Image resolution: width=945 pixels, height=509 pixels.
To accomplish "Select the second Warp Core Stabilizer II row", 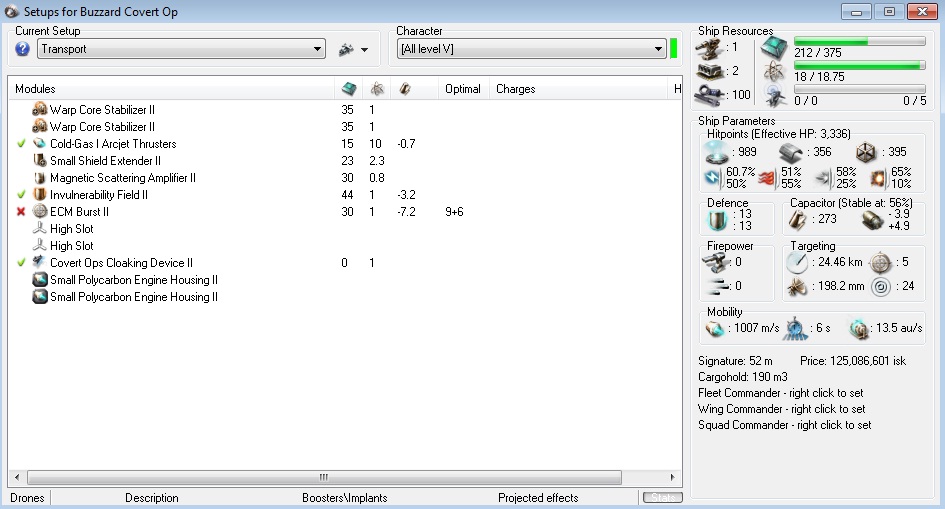I will click(x=345, y=126).
